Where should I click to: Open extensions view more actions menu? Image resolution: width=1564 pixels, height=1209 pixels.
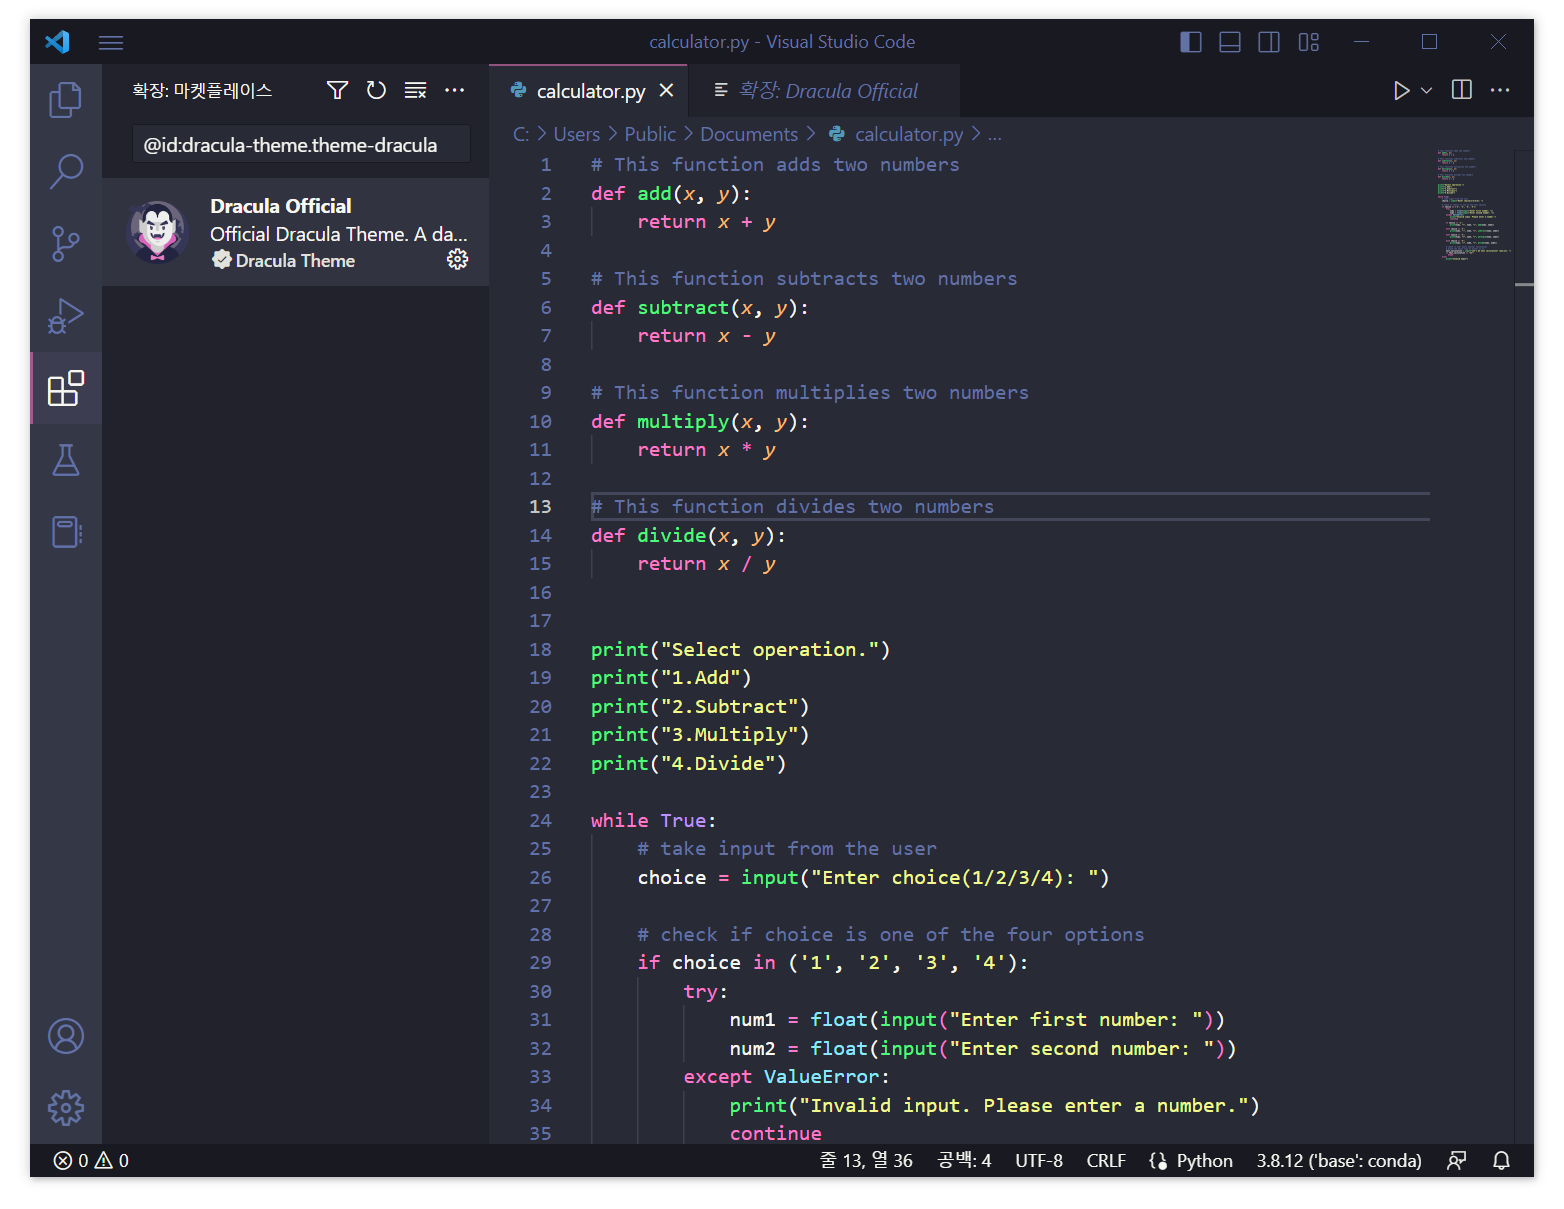tap(455, 90)
